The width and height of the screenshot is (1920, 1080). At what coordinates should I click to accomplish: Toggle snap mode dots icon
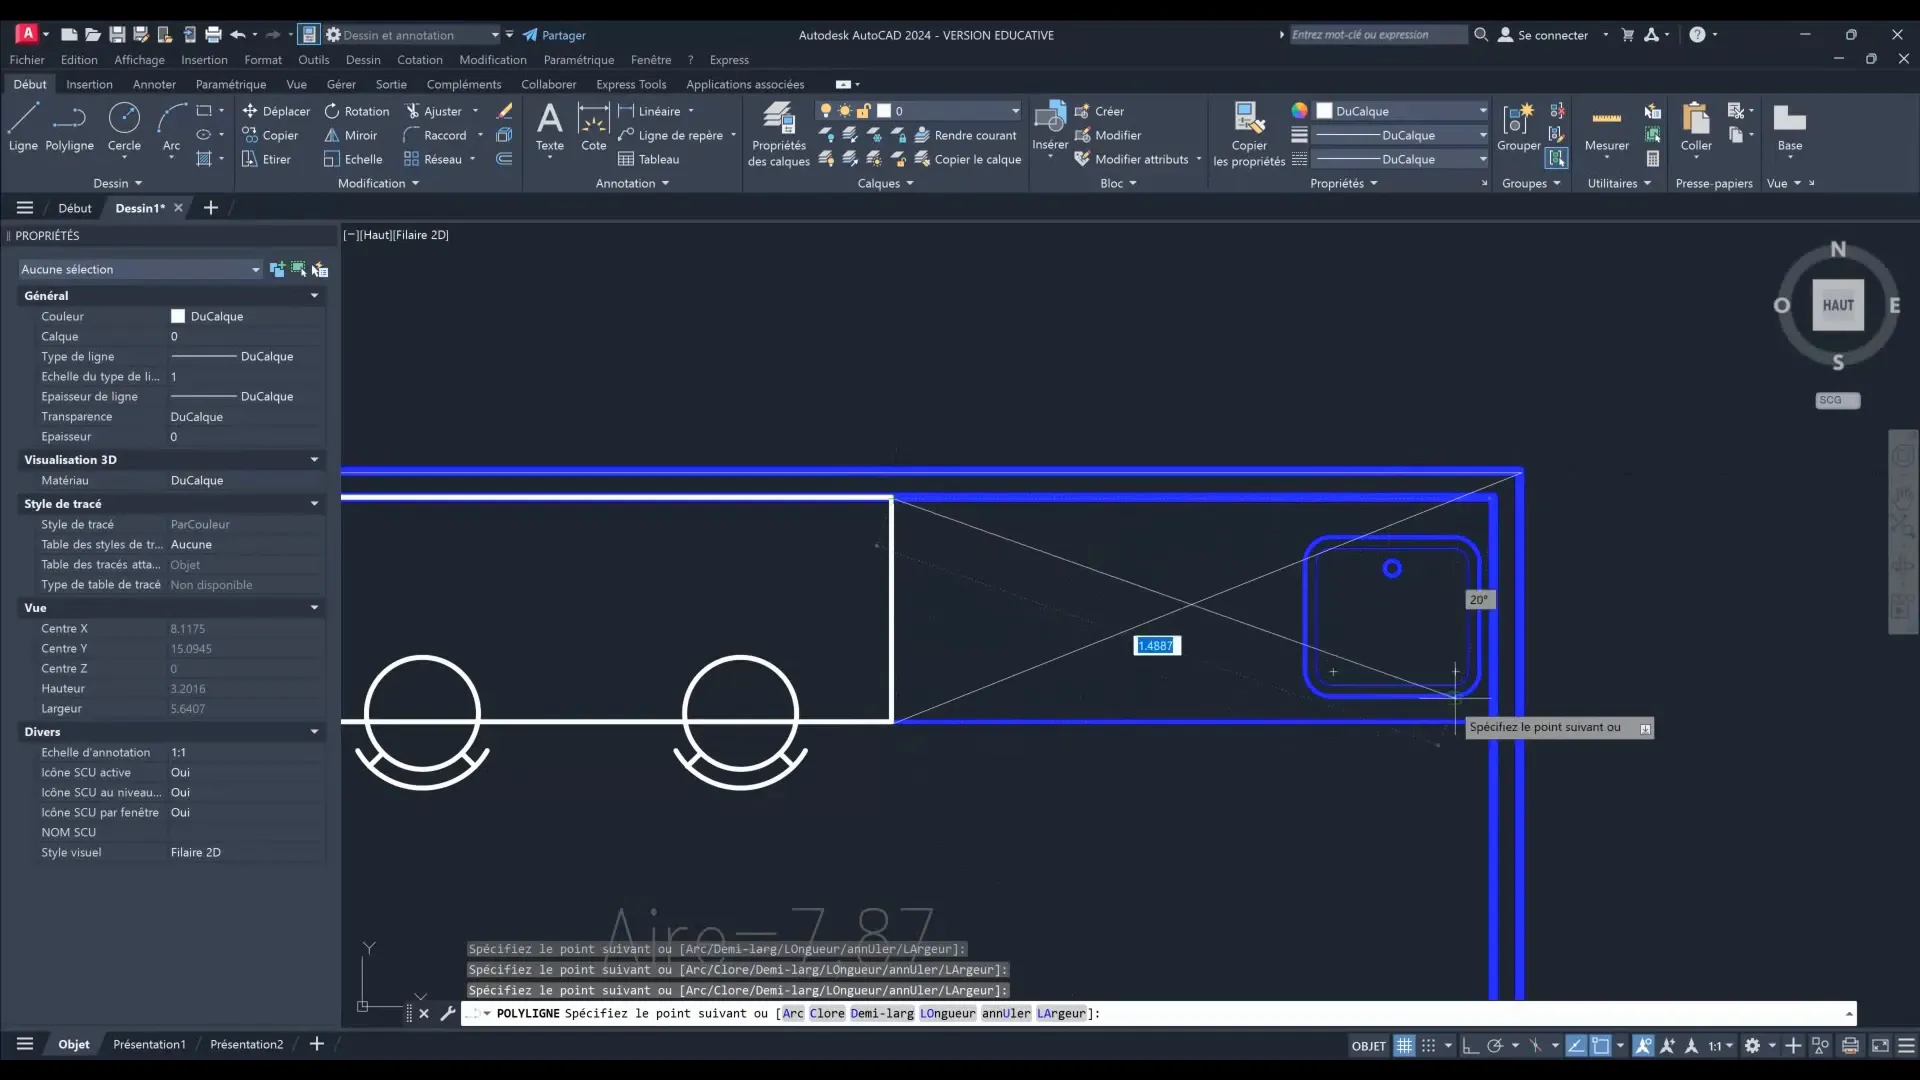1428,1045
